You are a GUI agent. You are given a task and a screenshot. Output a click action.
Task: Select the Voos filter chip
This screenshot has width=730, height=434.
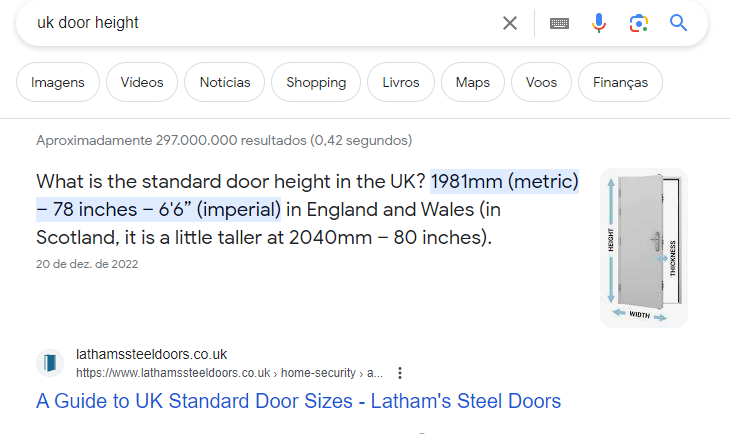coord(541,82)
